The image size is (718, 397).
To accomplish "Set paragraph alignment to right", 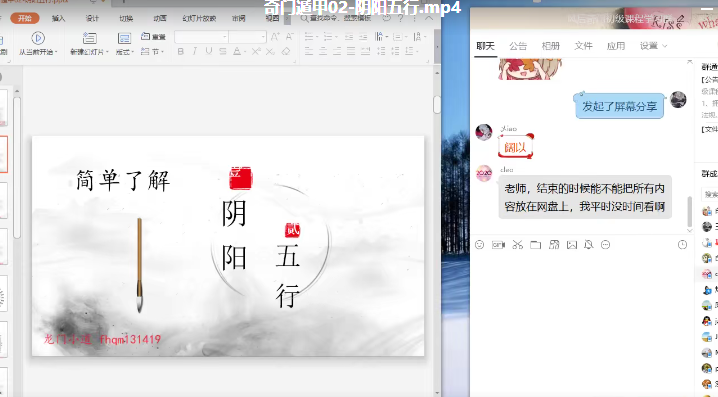I will pyautogui.click(x=337, y=51).
